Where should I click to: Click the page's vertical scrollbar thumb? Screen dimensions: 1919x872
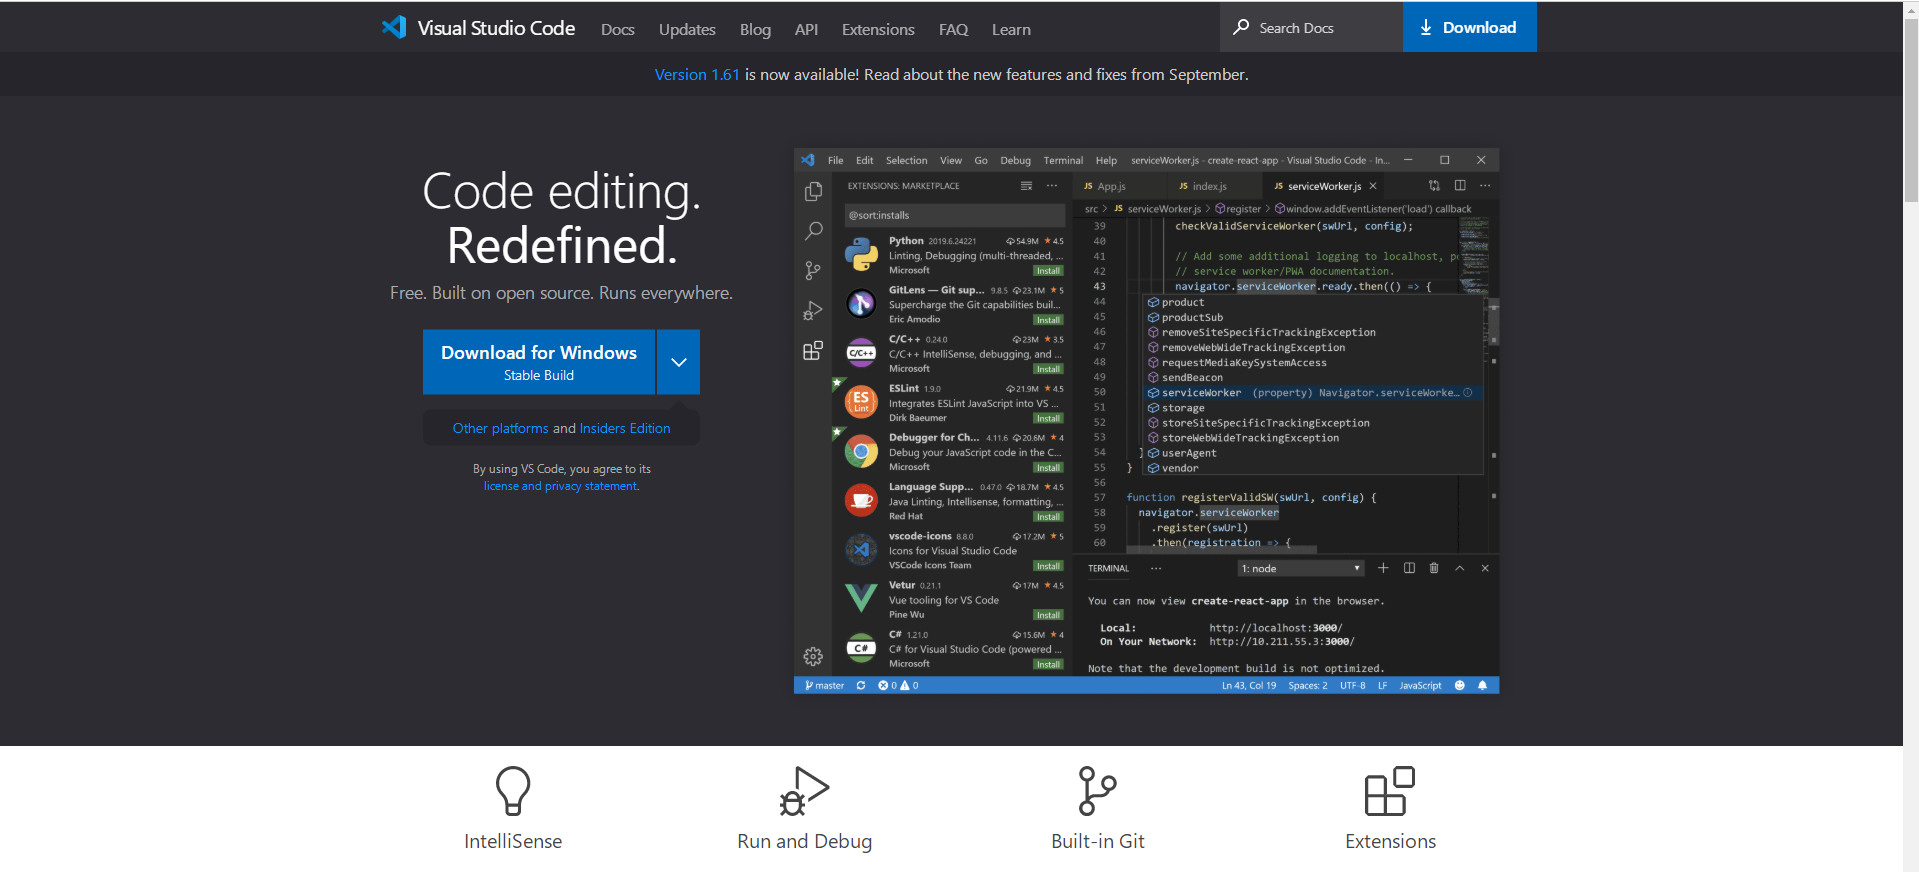(x=1911, y=110)
